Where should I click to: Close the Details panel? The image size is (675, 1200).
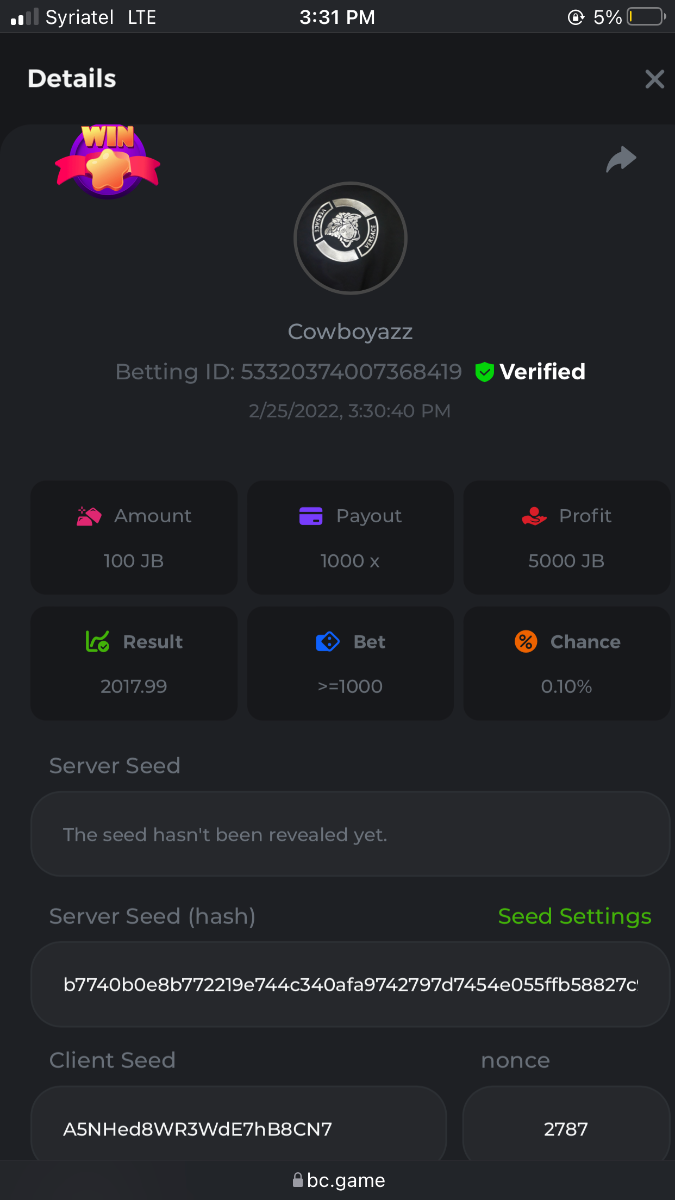tap(654, 79)
